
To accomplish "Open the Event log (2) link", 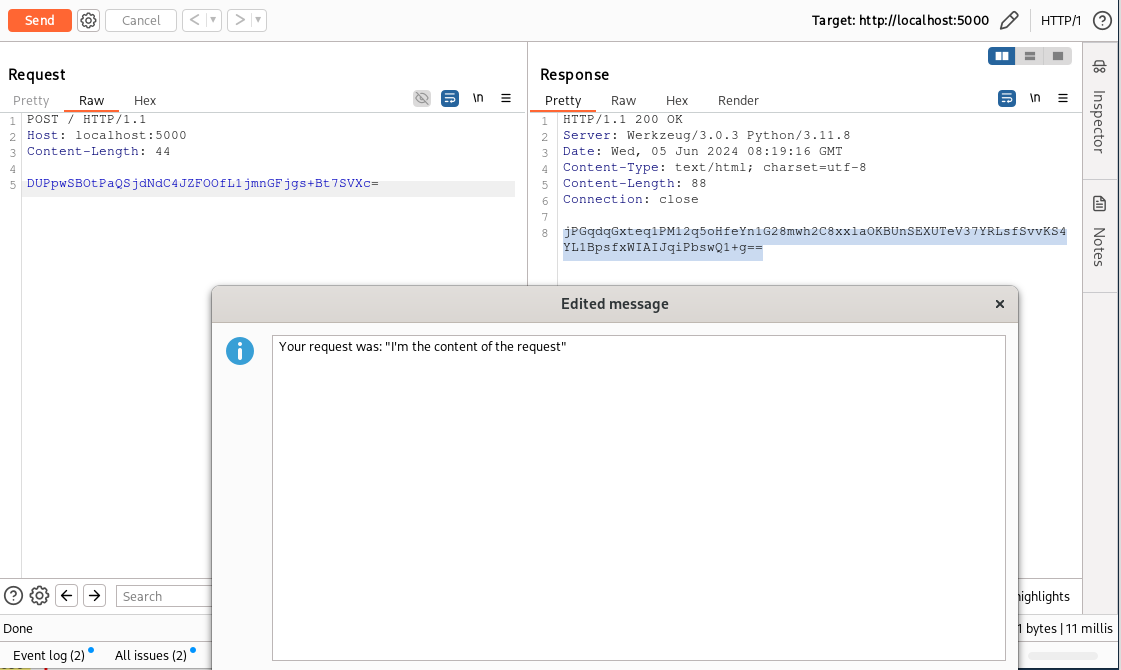I will 48,655.
